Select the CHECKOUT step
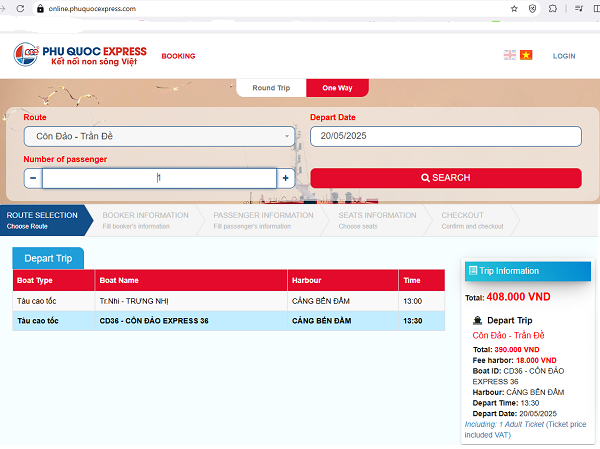The height and width of the screenshot is (449, 600). point(472,220)
